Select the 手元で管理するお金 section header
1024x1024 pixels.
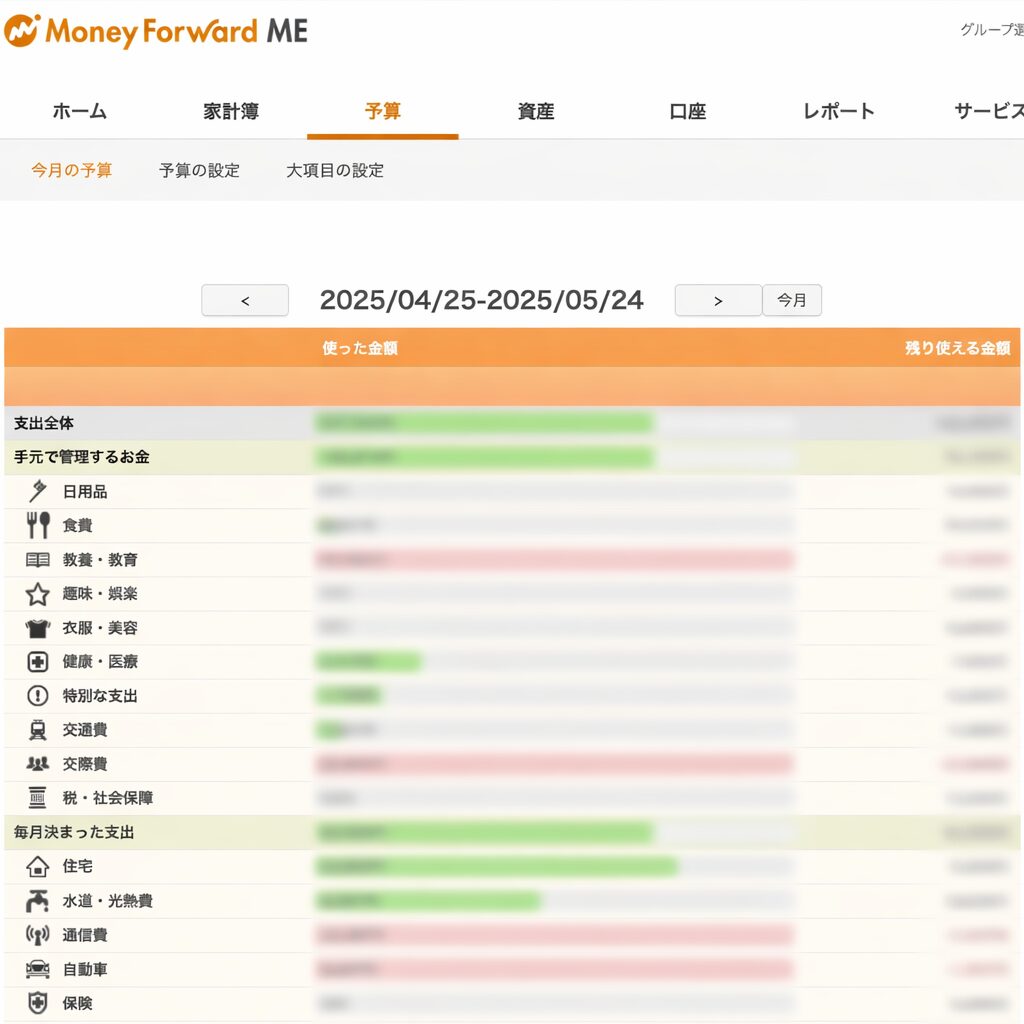[x=82, y=457]
